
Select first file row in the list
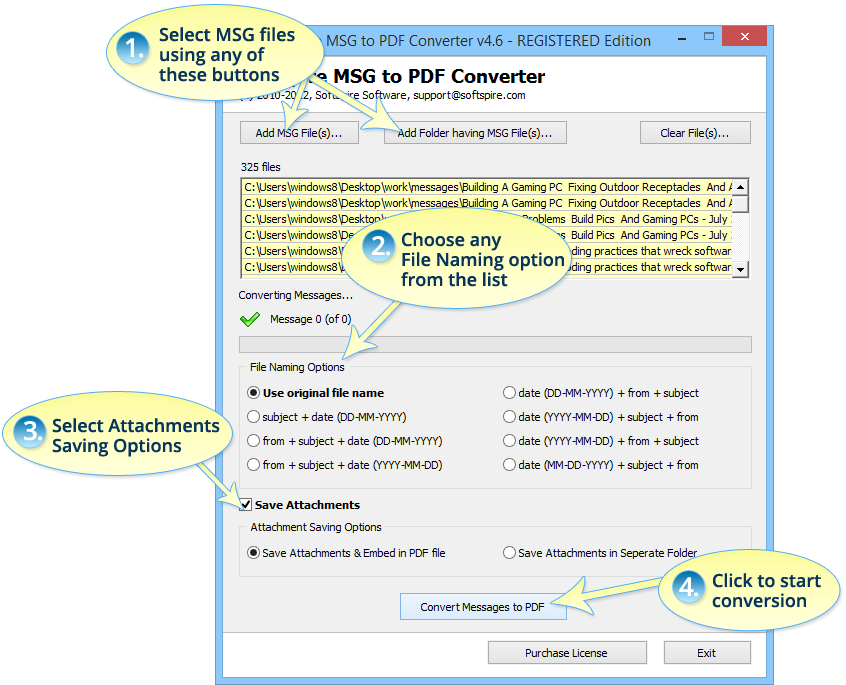tap(487, 187)
